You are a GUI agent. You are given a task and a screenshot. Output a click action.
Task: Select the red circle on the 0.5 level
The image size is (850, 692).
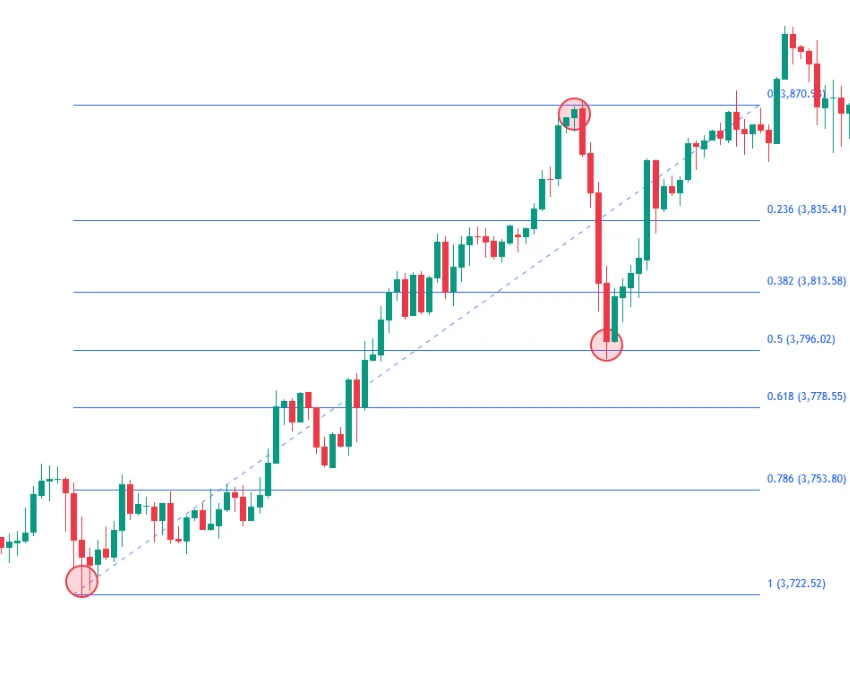(x=606, y=345)
